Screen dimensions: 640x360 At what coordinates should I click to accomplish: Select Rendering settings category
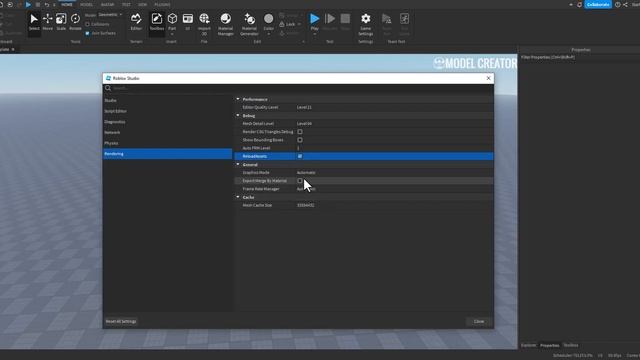click(x=167, y=154)
